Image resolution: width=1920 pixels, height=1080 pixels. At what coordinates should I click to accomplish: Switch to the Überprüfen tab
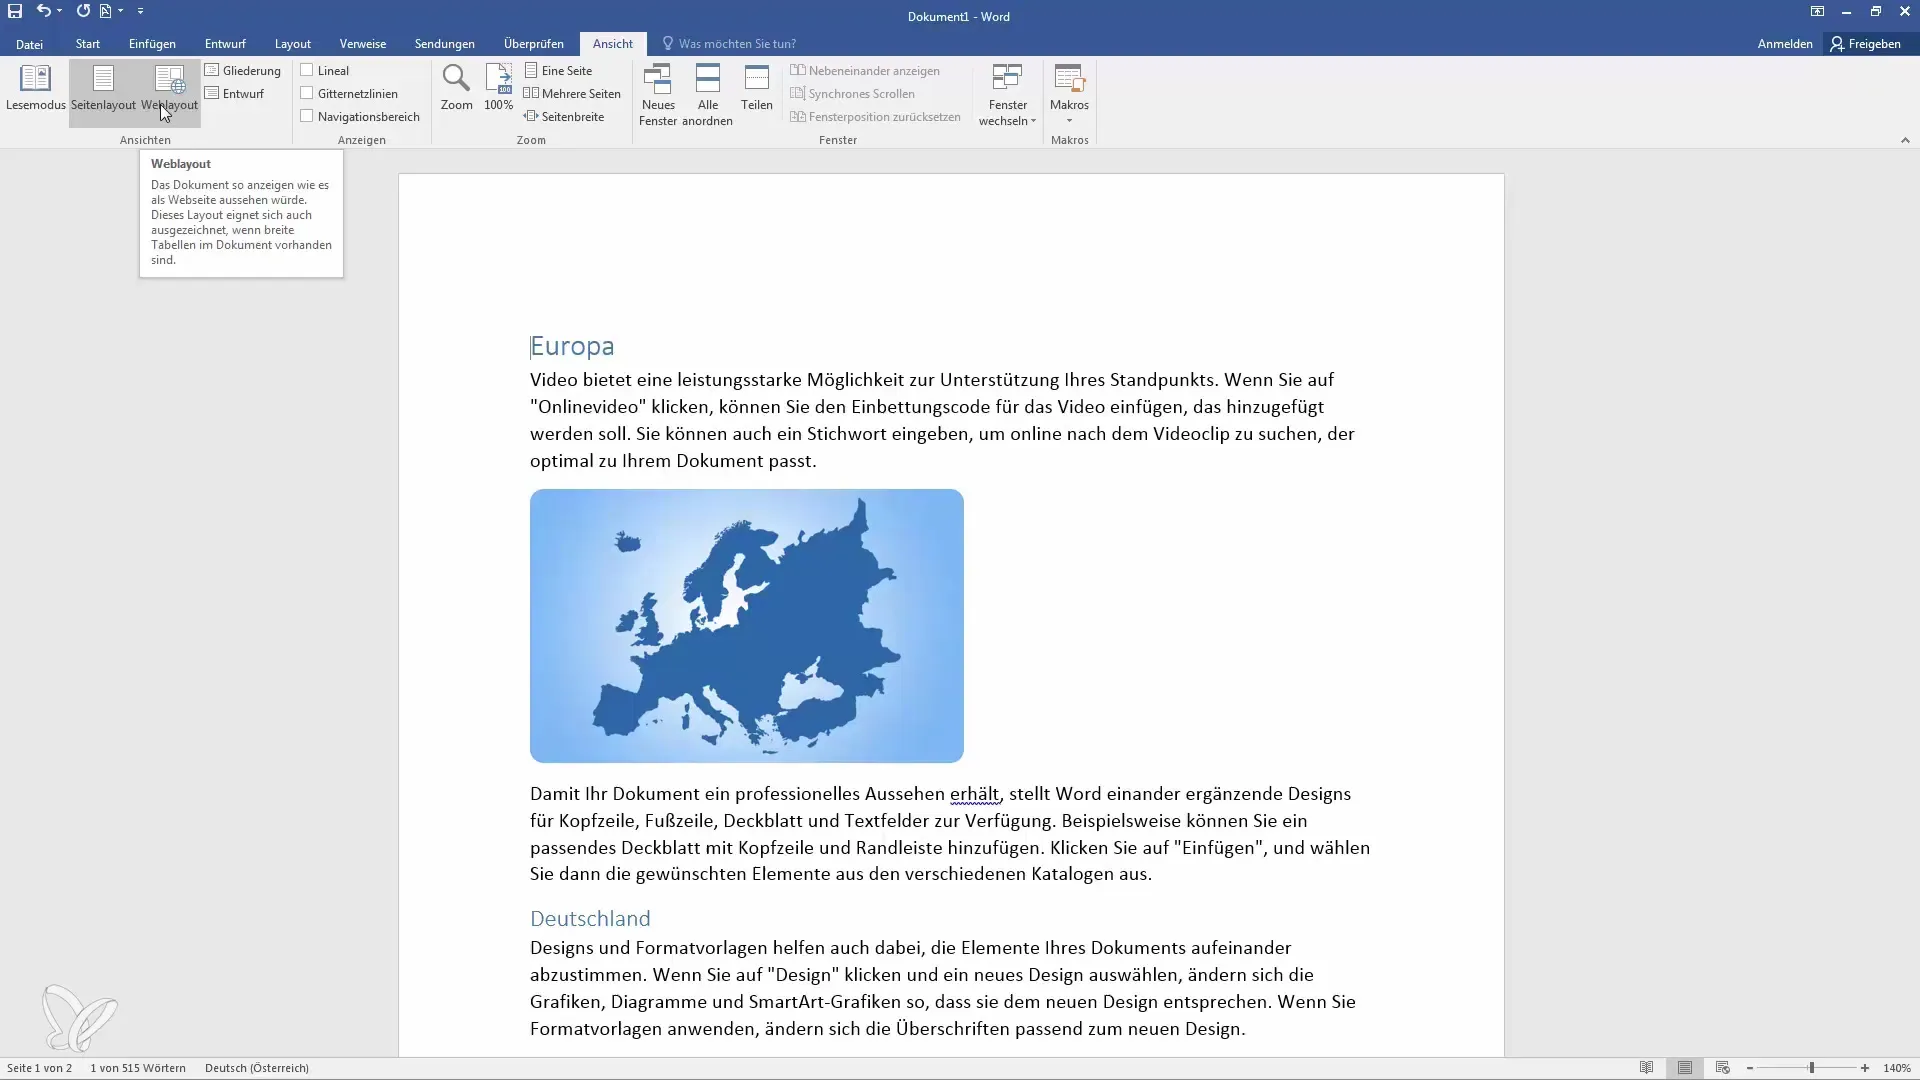(x=534, y=44)
